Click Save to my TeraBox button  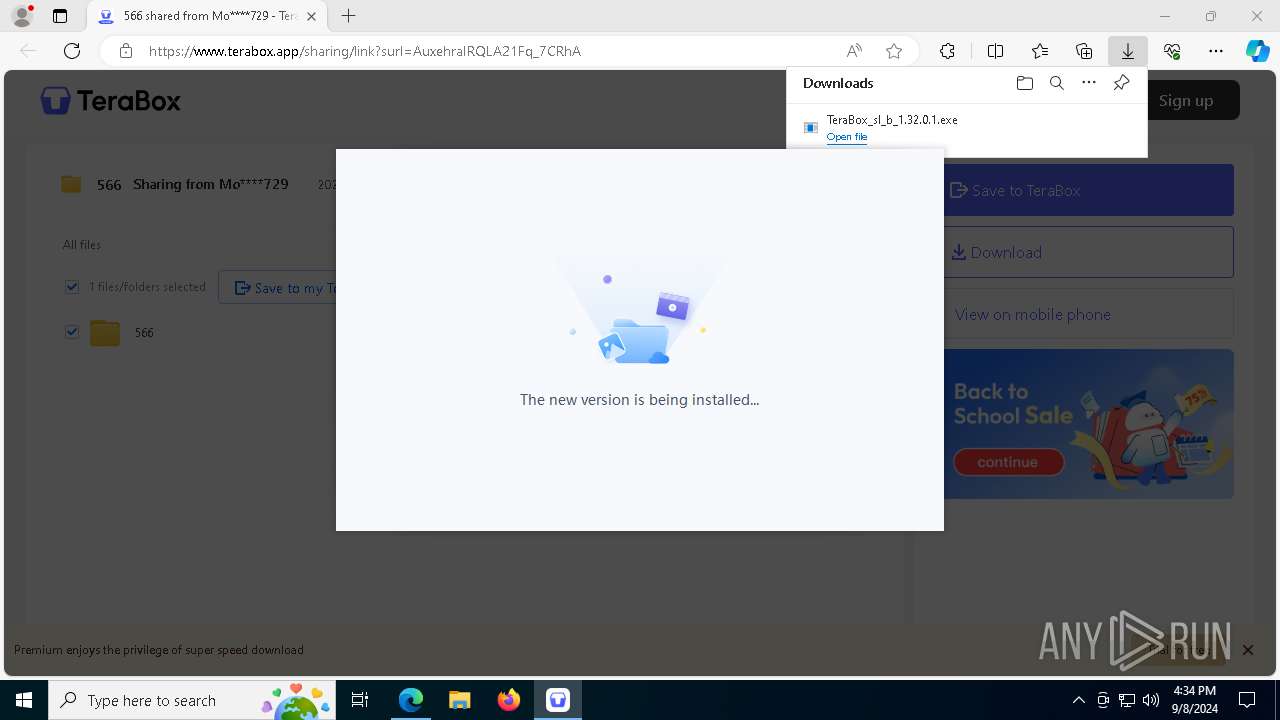pos(277,287)
